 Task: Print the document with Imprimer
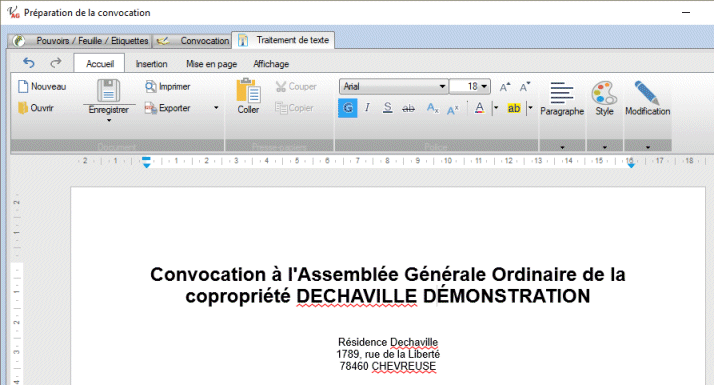tap(168, 87)
